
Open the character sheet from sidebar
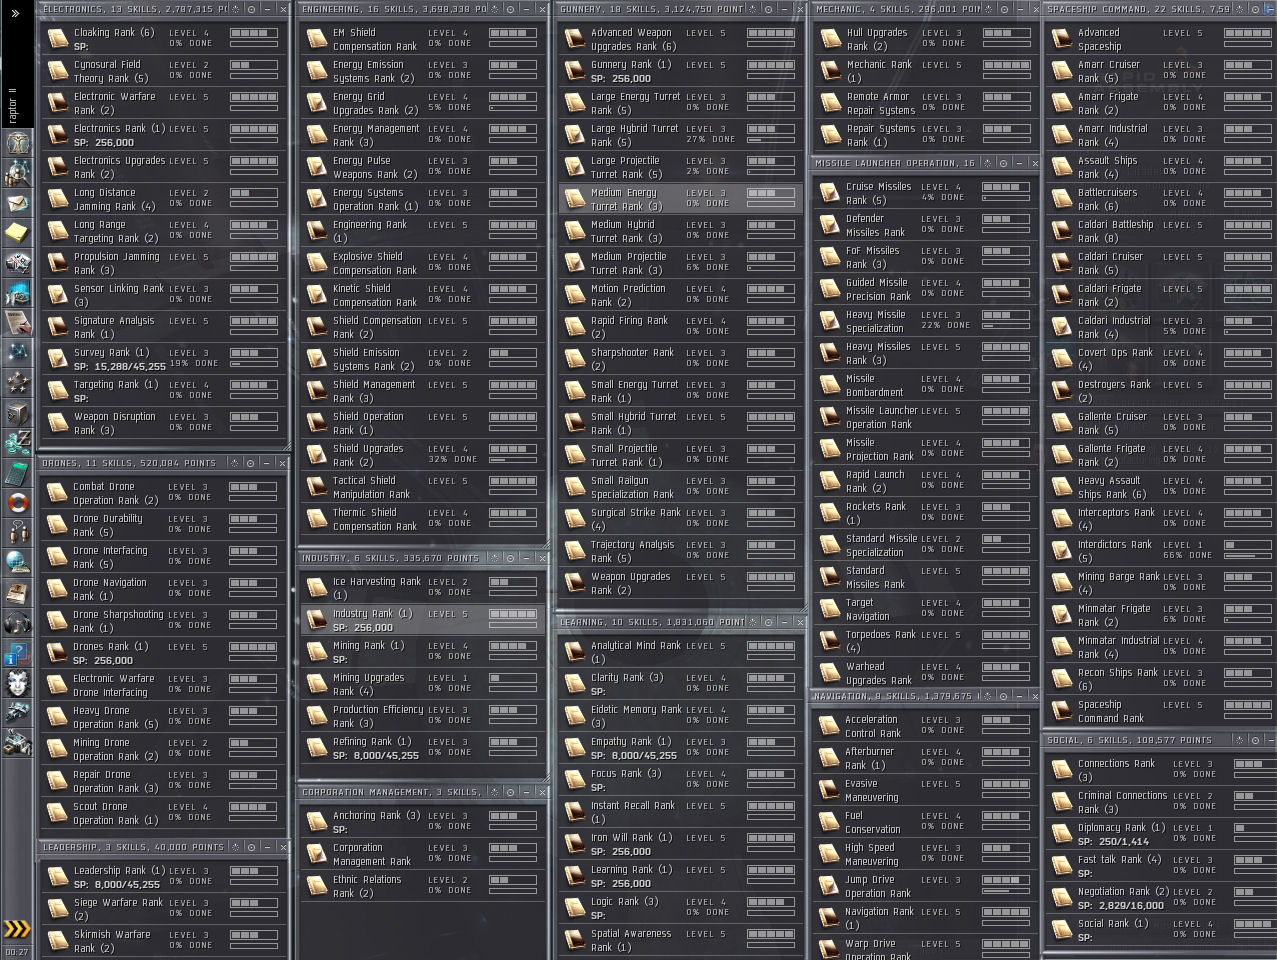point(17,143)
